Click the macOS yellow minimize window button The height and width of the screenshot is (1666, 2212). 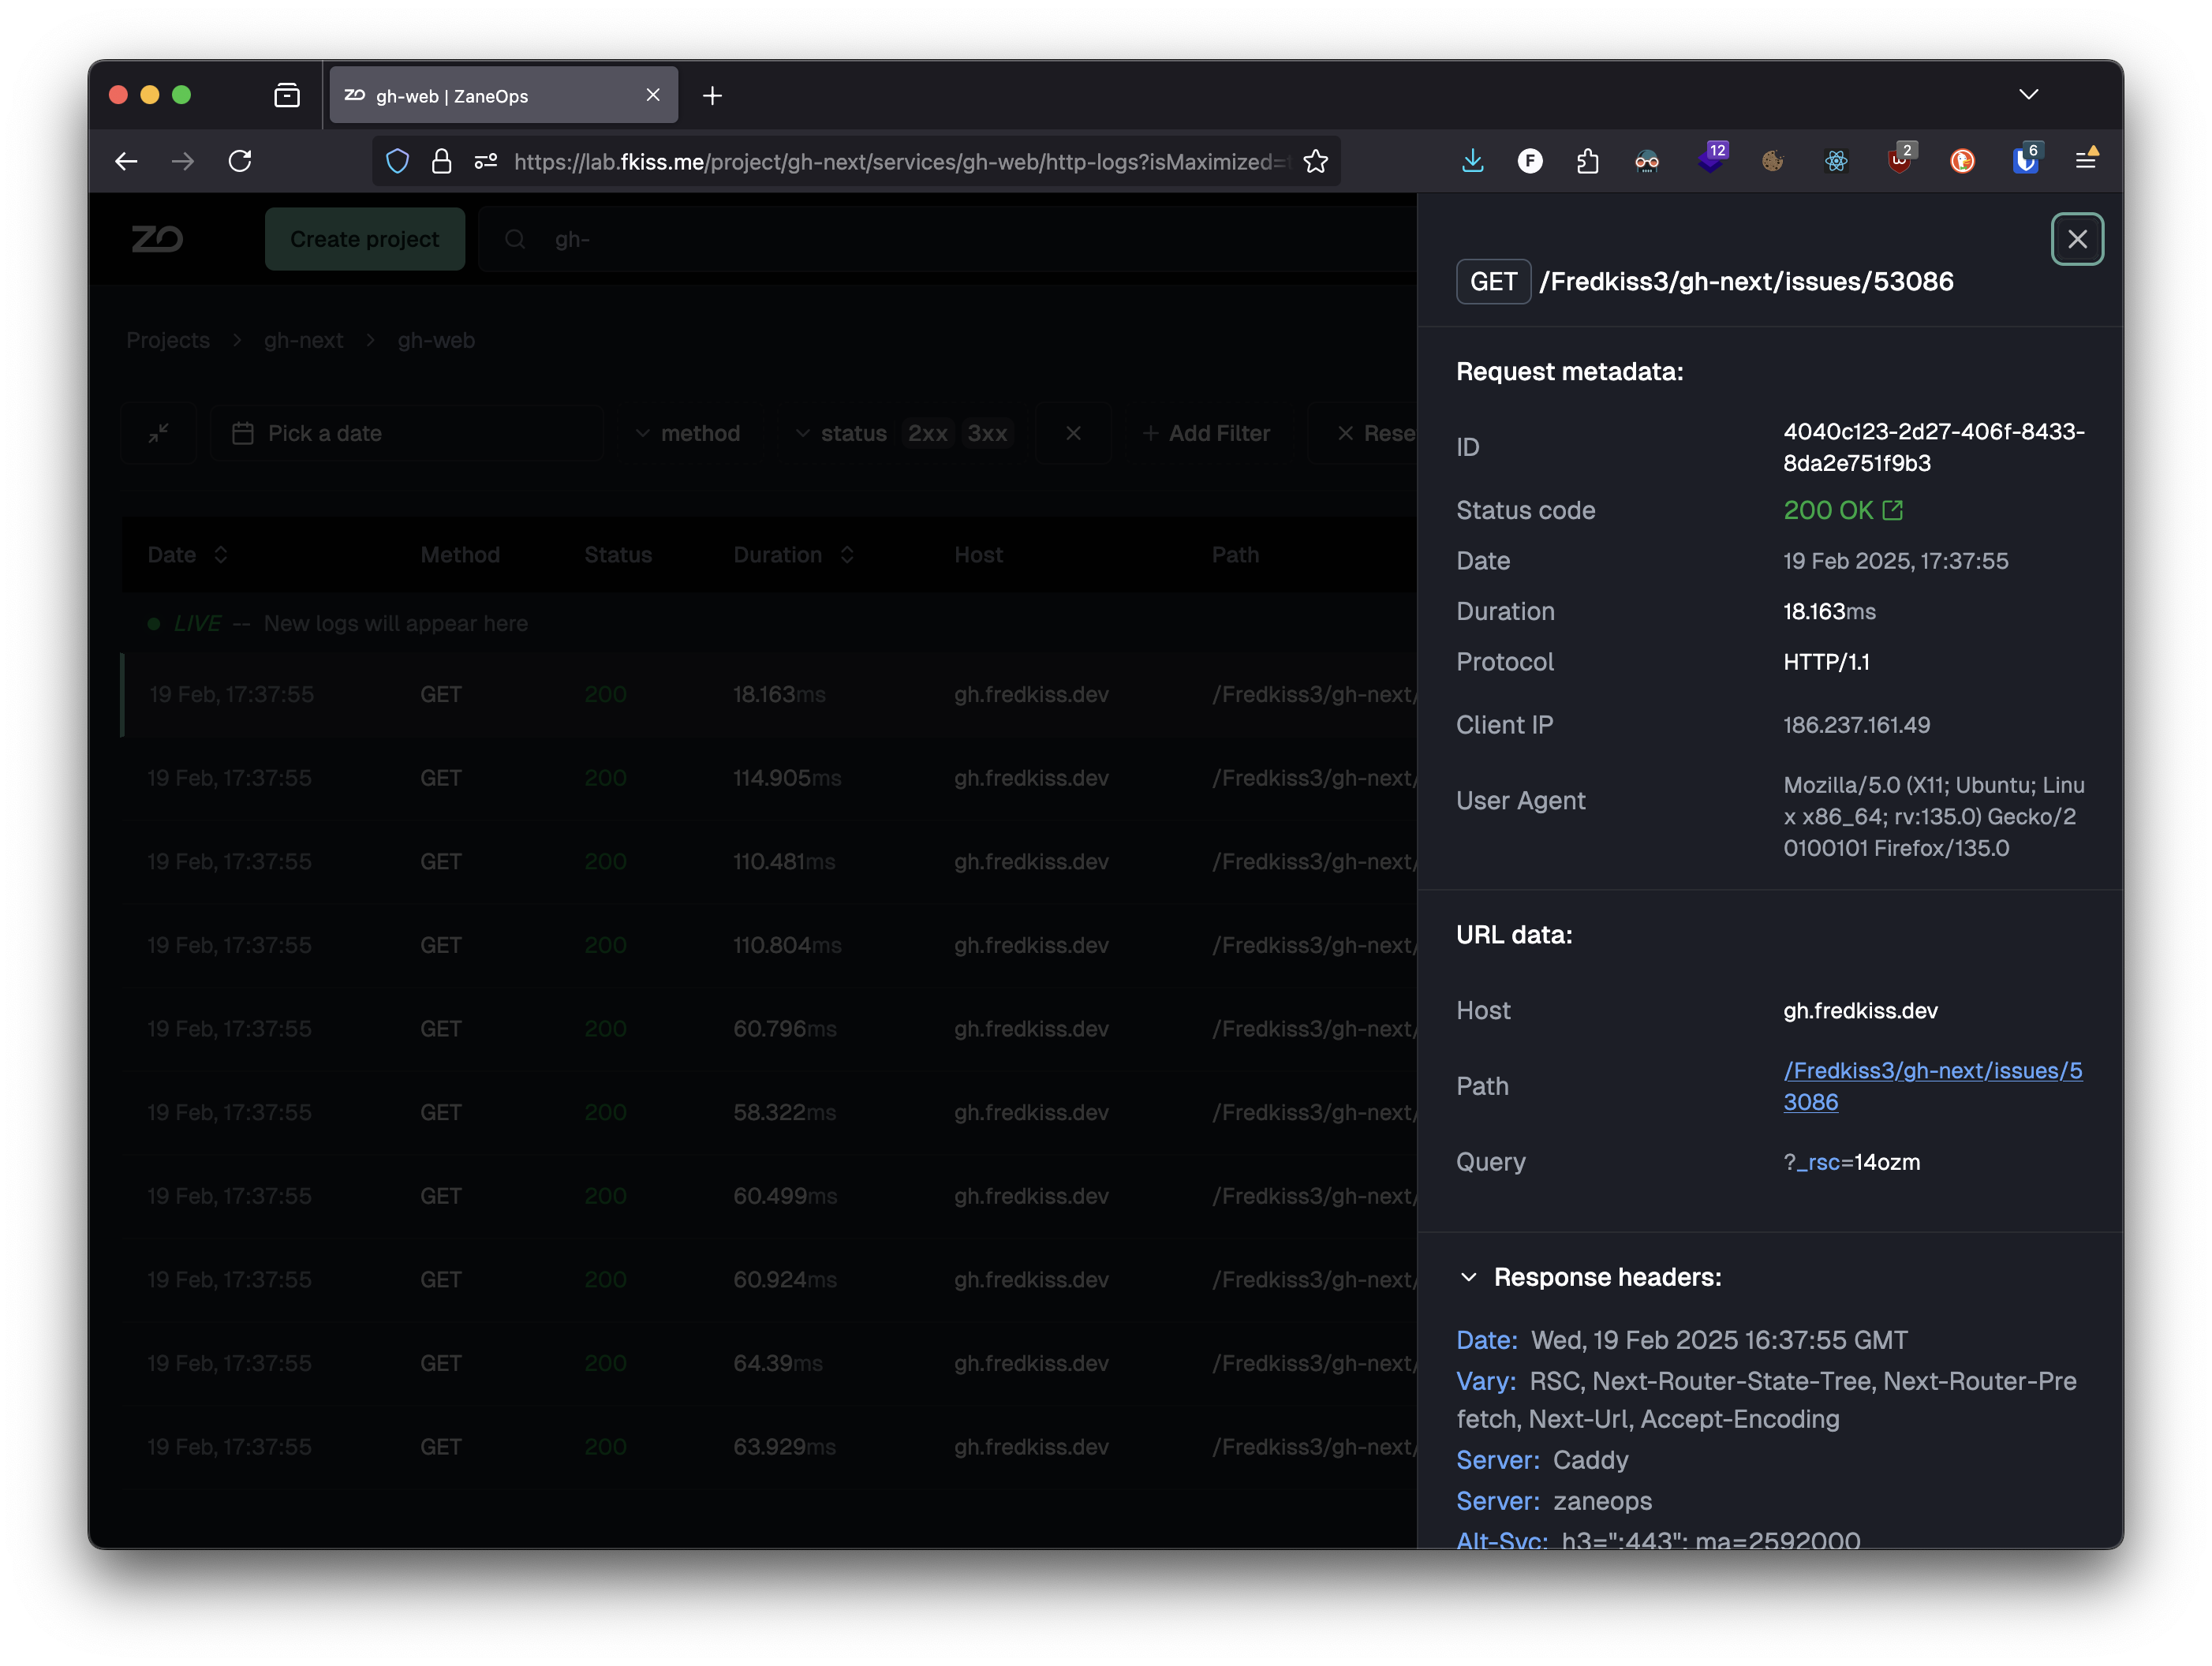tap(150, 95)
